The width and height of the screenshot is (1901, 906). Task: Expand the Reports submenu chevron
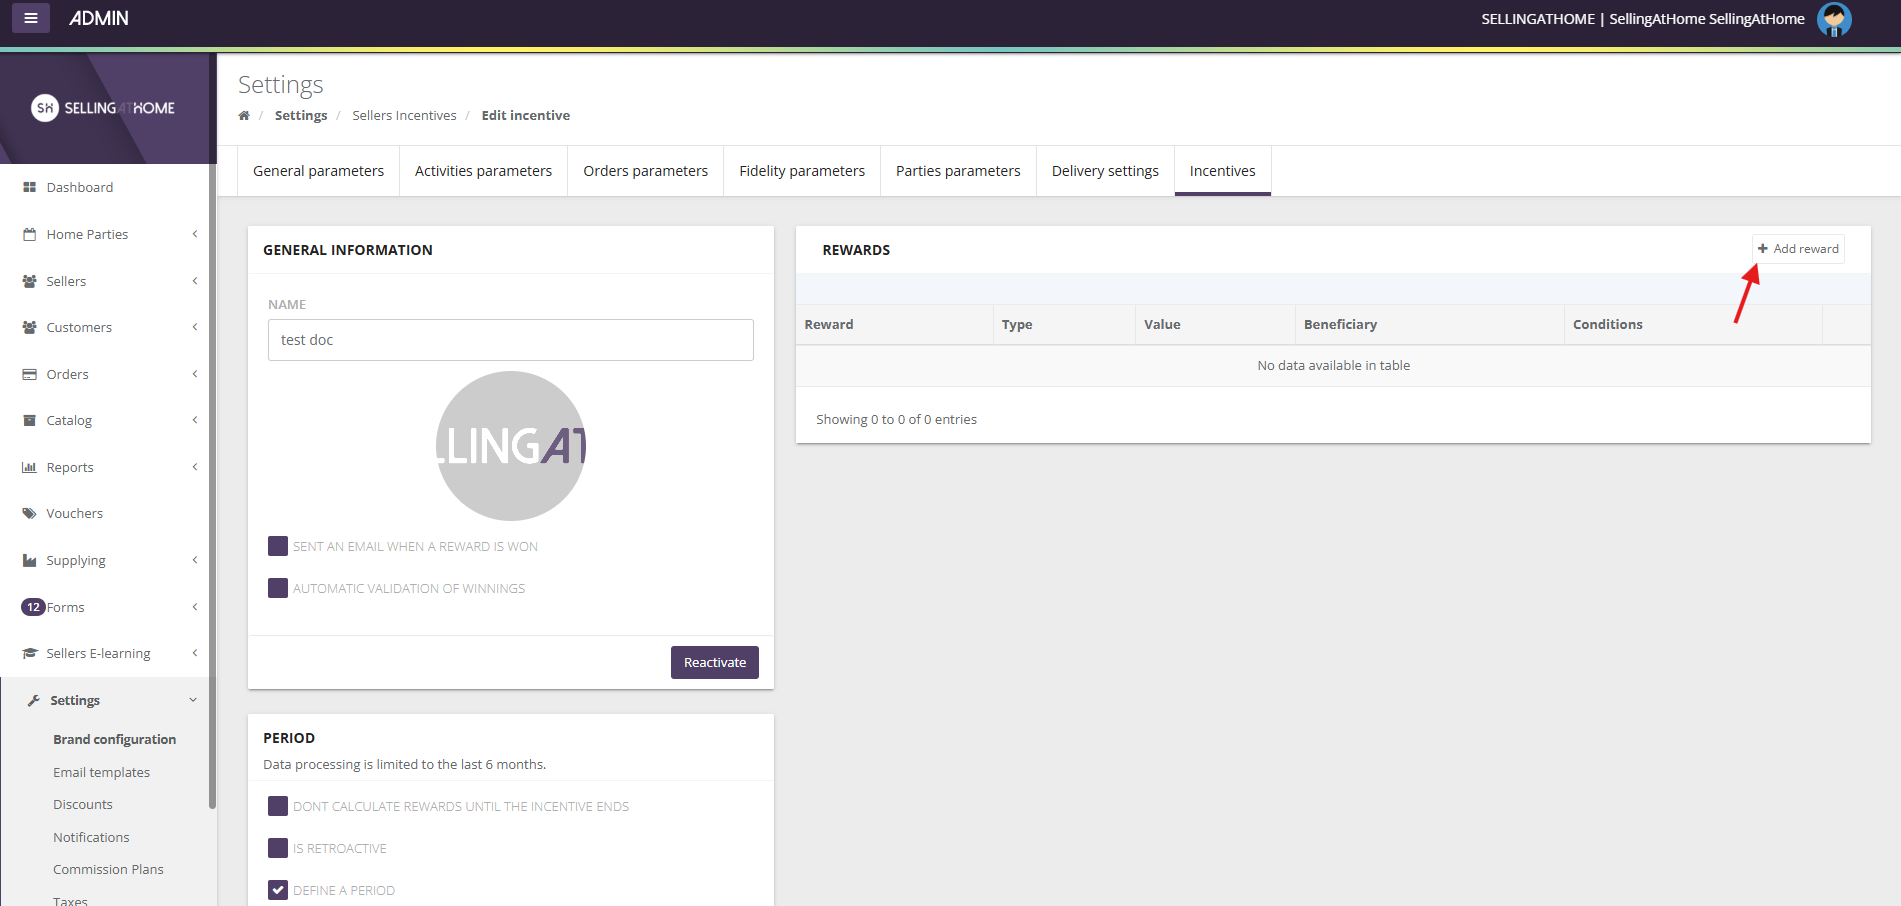[195, 467]
